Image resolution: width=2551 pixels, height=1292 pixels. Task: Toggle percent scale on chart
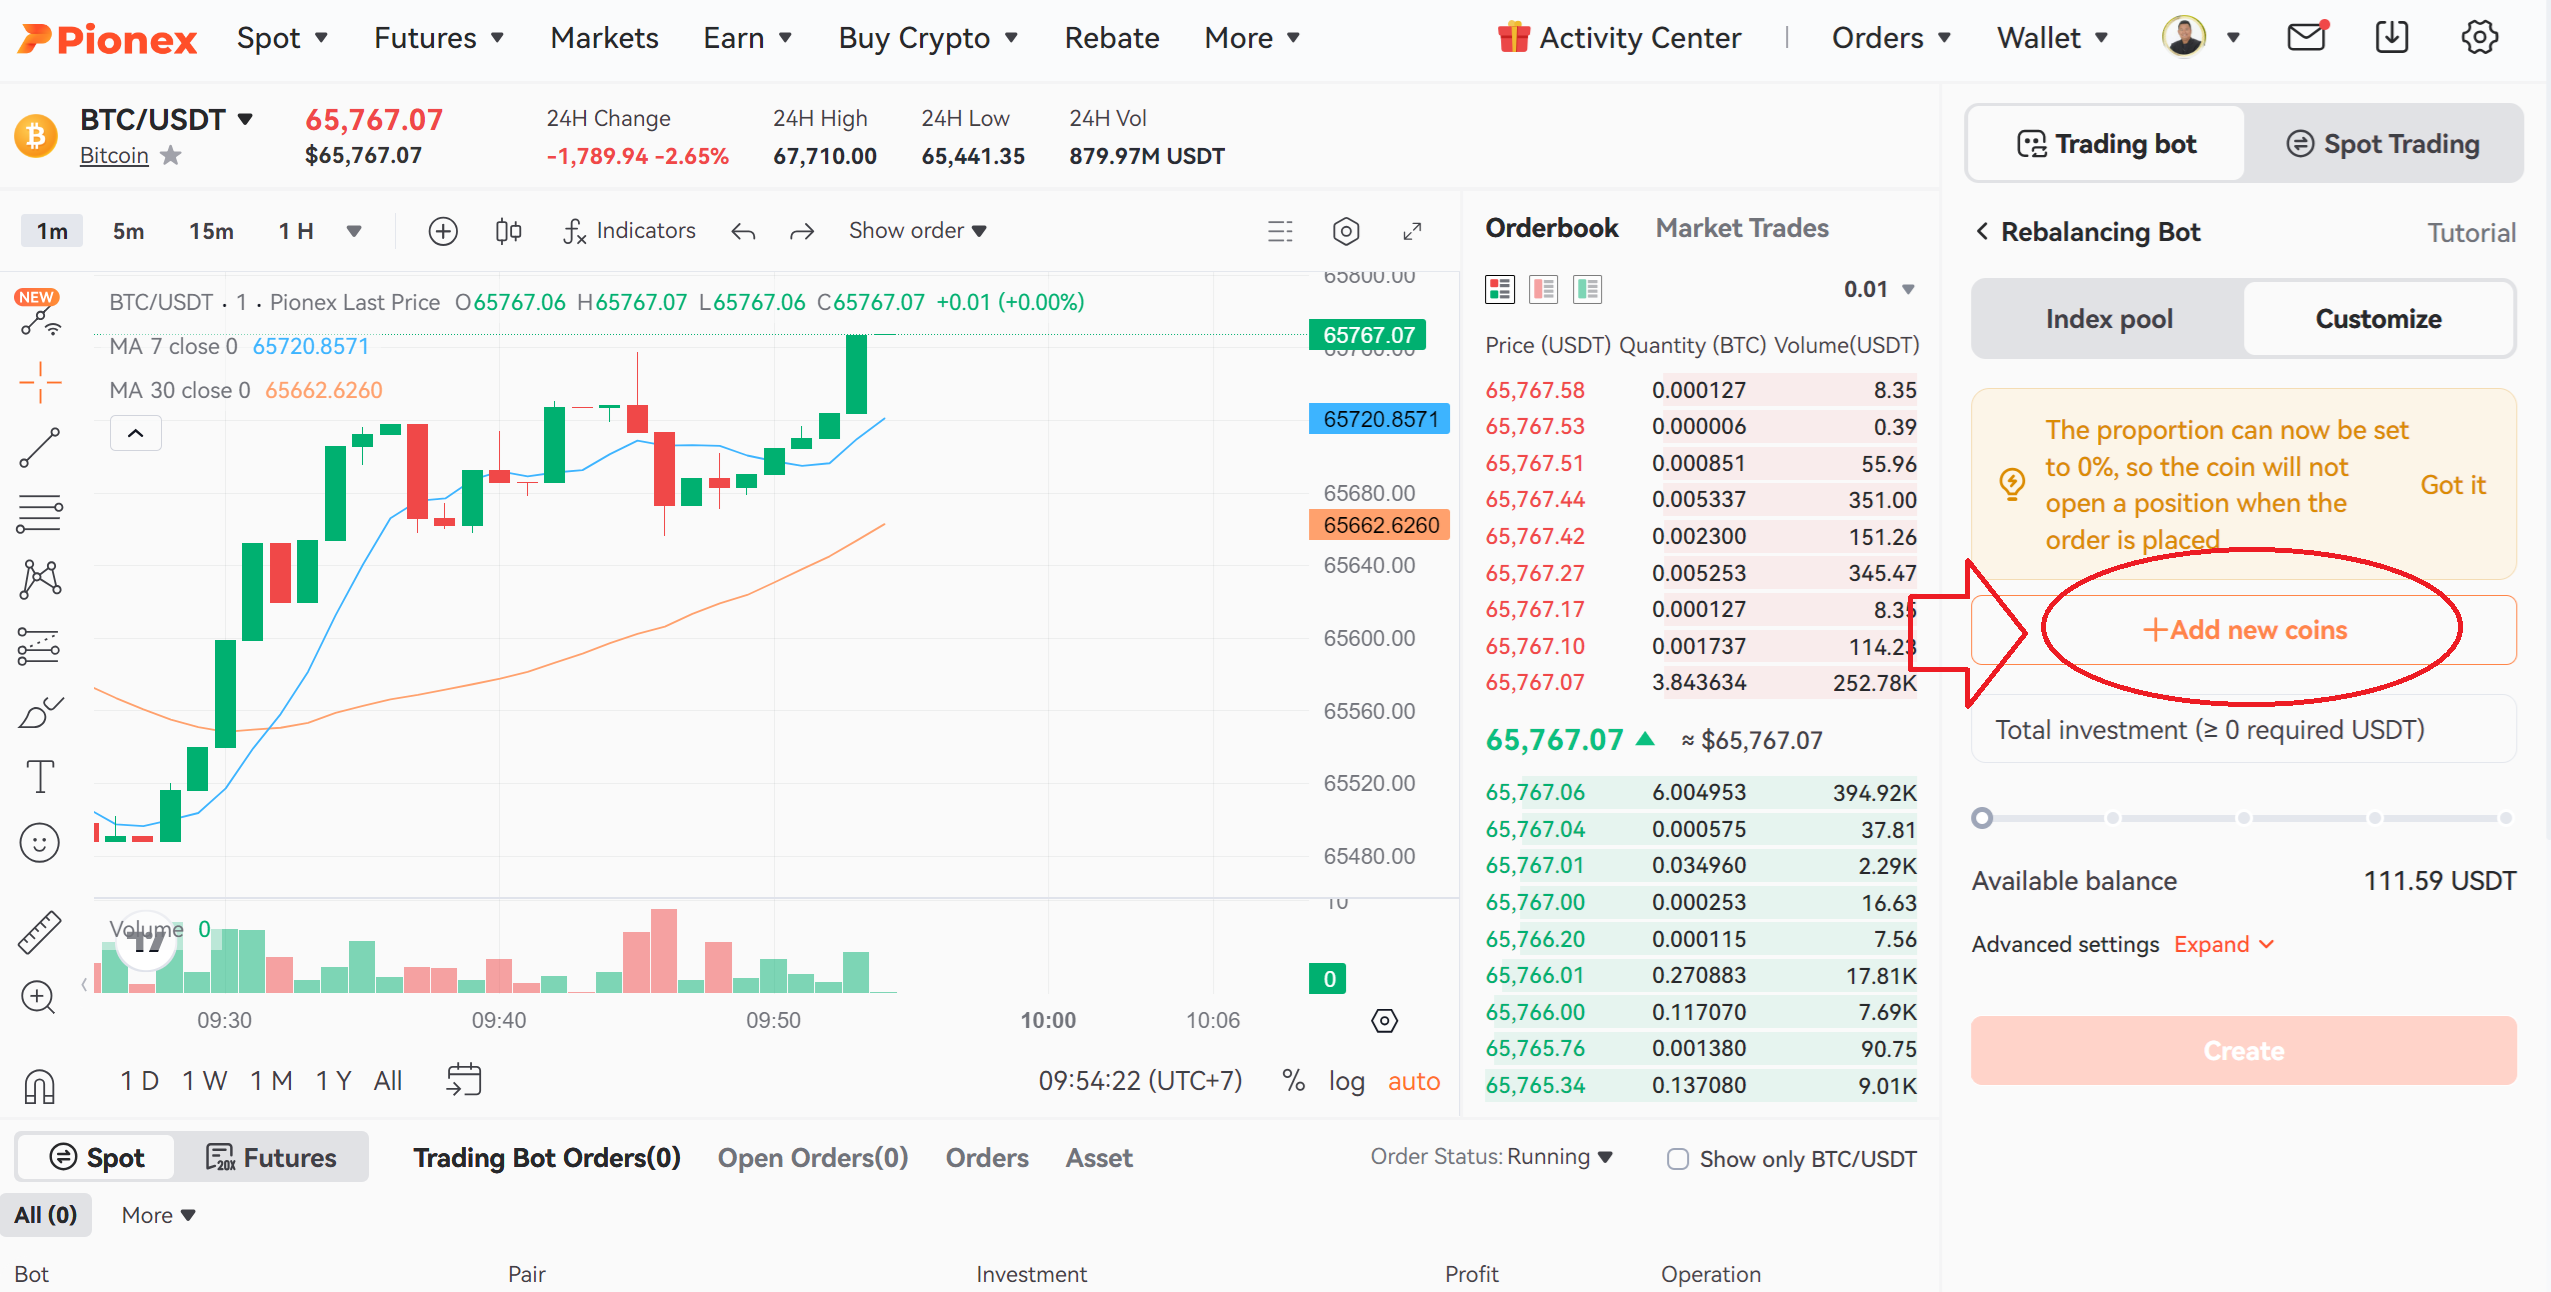tap(1293, 1080)
